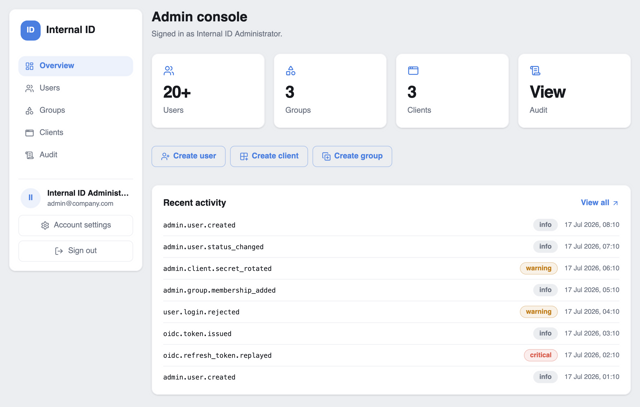Open the 20+ Users stat card
Viewport: 640px width, 407px height.
coord(208,91)
